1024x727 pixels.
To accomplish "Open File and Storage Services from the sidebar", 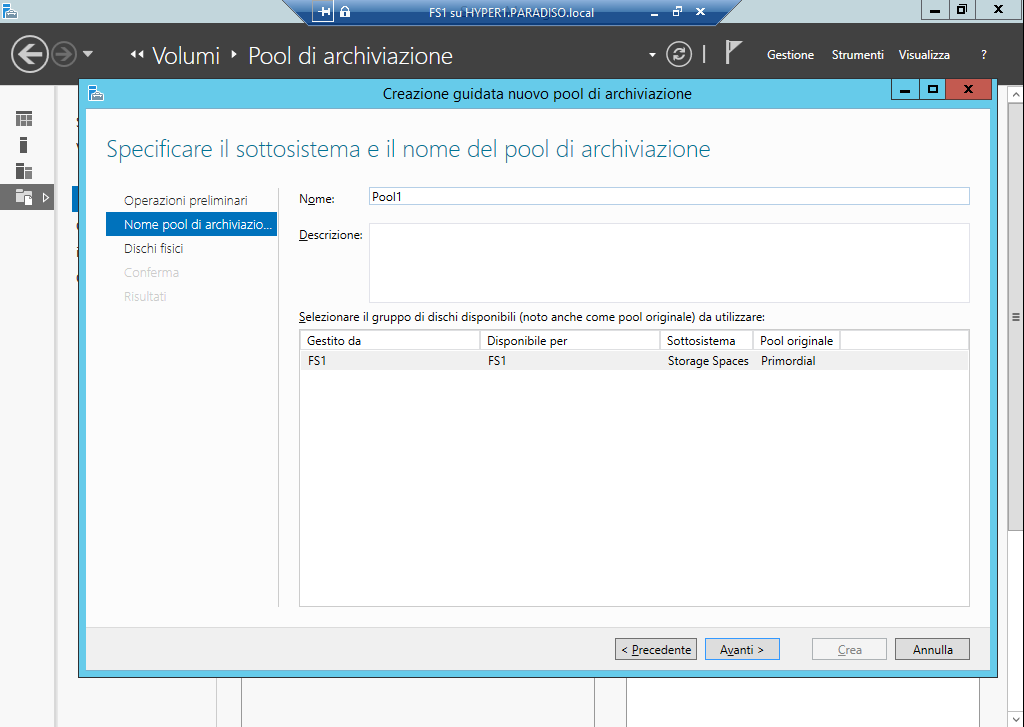I will (22, 197).
